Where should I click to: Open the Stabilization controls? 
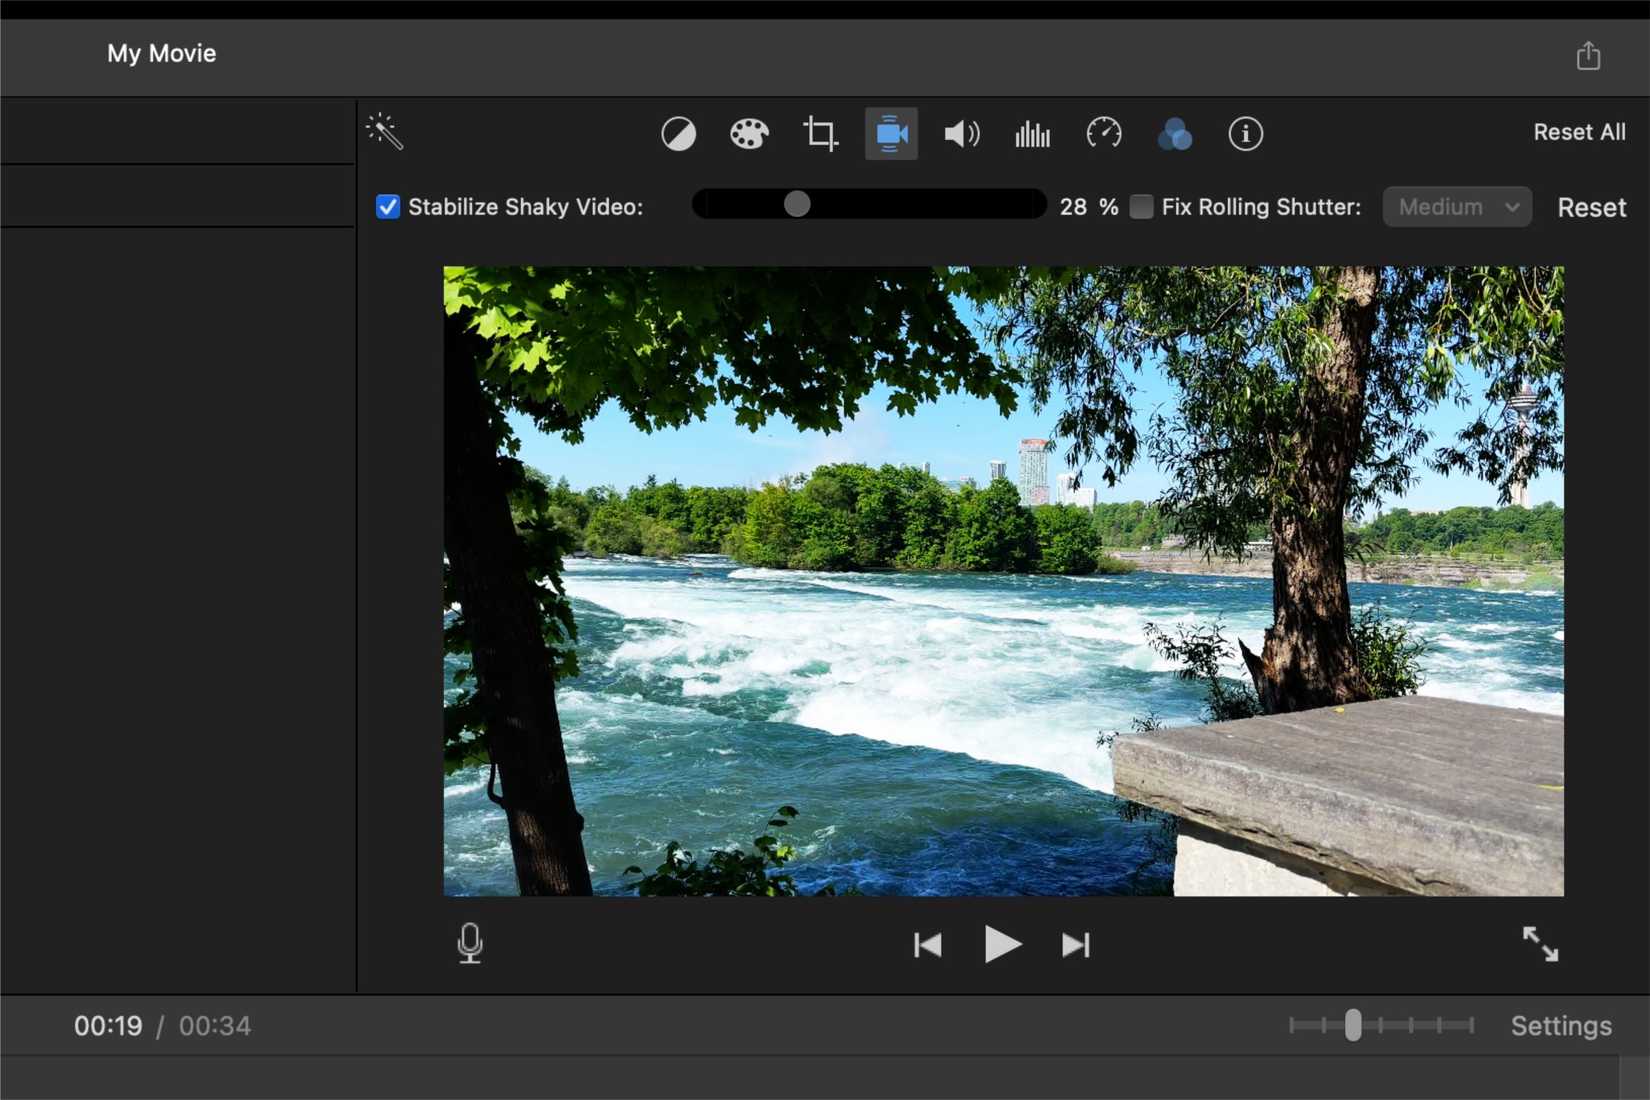(890, 133)
